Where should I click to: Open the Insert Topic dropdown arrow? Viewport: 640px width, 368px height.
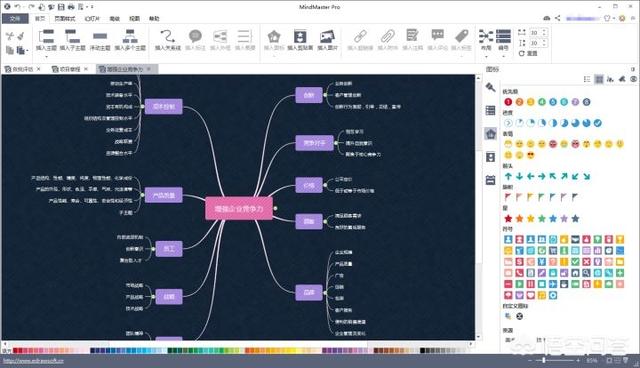point(46,56)
